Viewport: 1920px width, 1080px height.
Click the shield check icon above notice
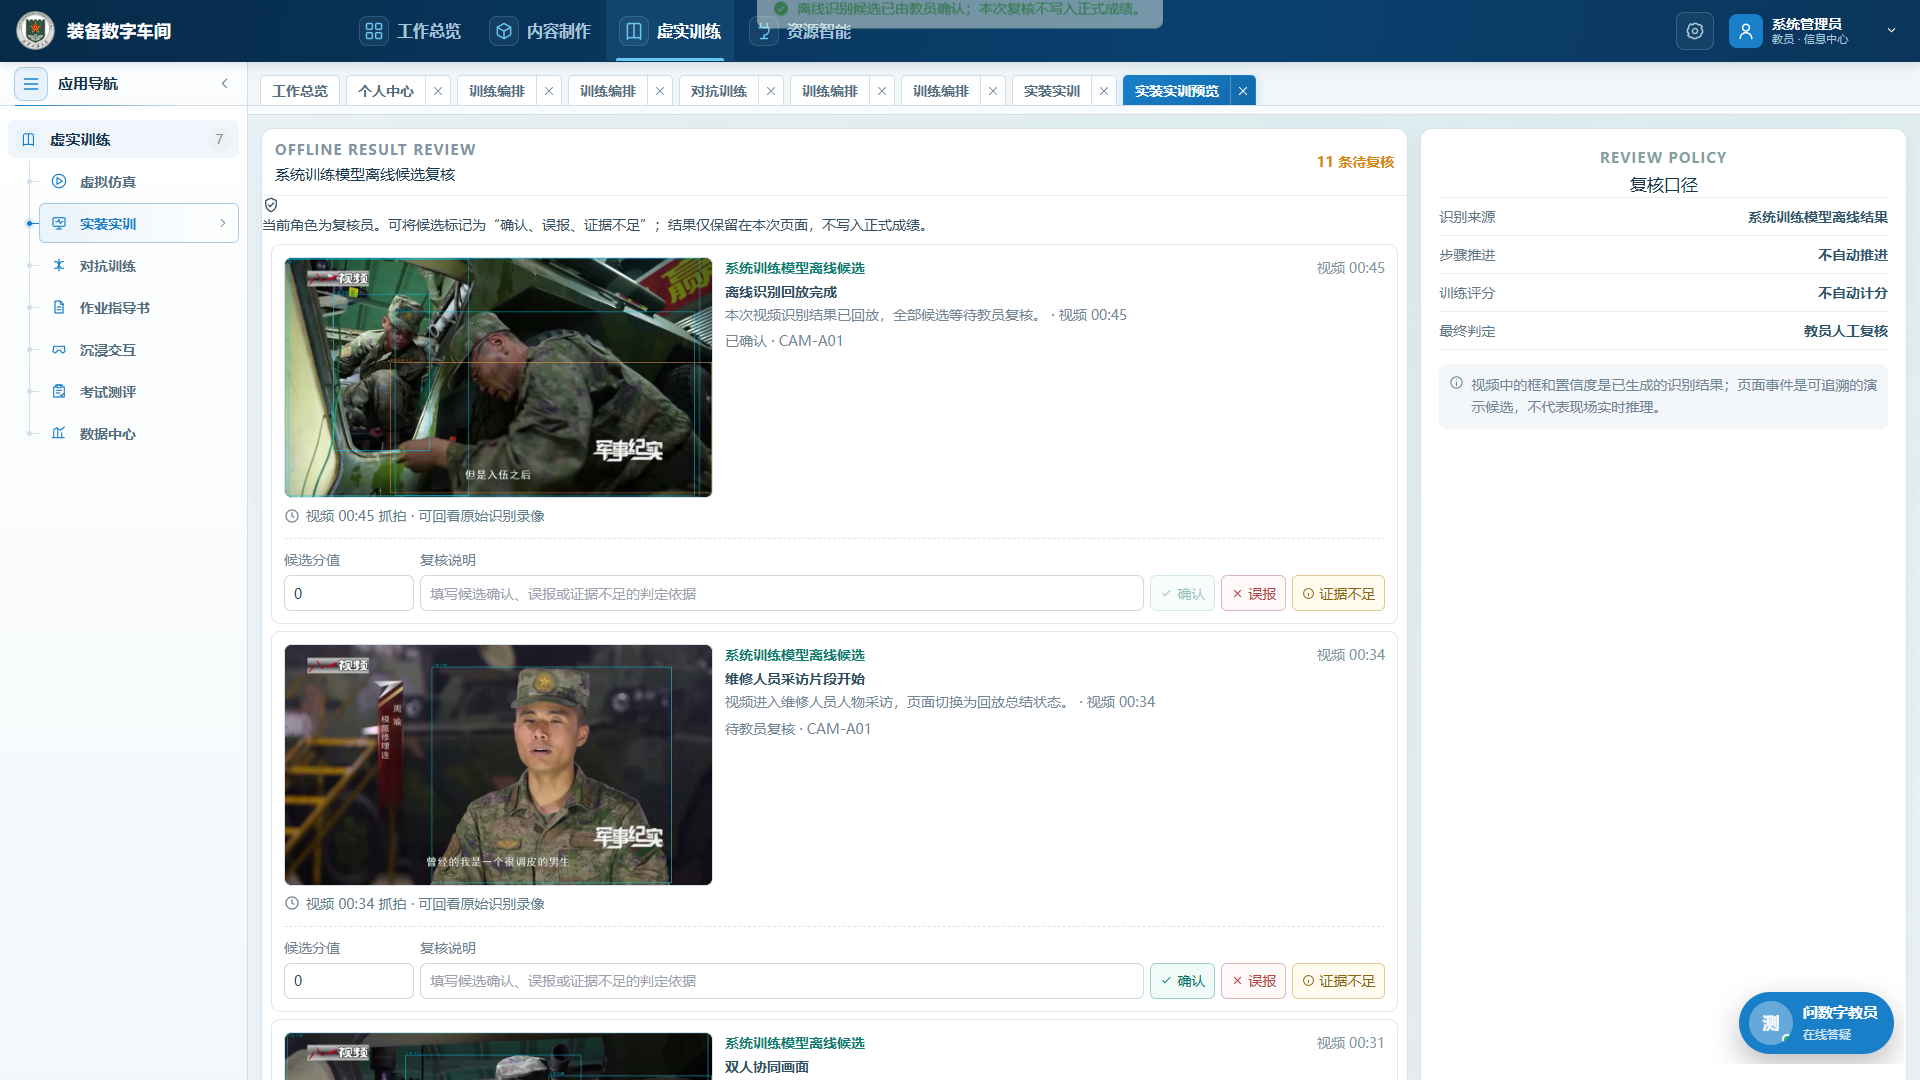(x=271, y=205)
